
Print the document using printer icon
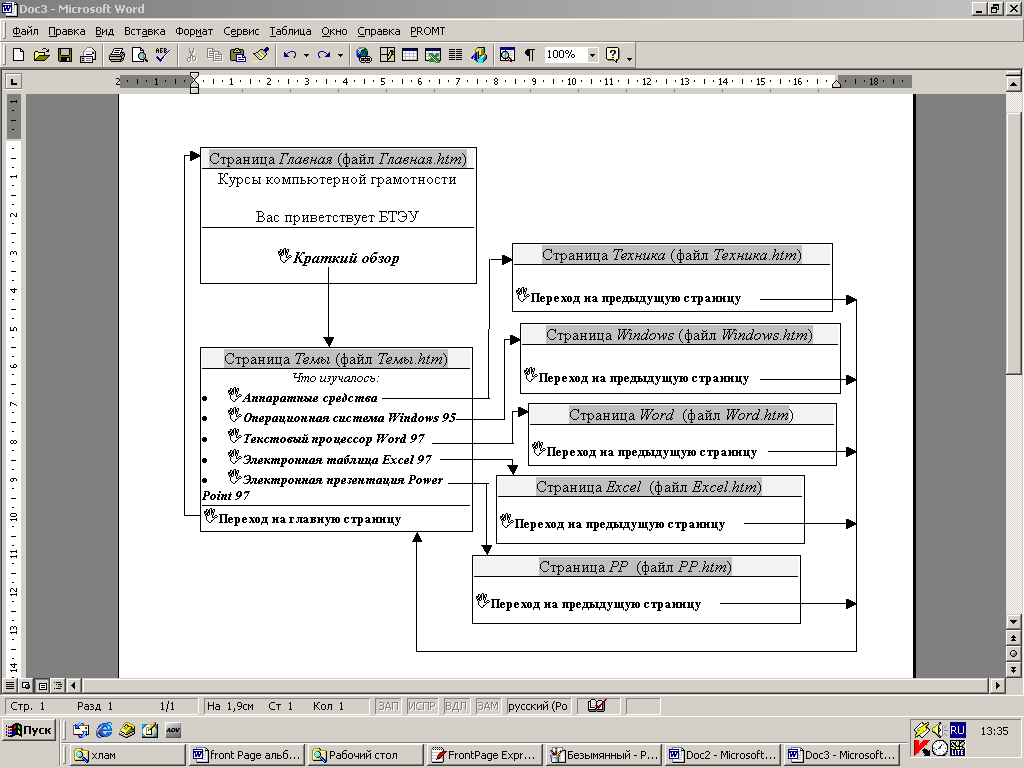117,55
